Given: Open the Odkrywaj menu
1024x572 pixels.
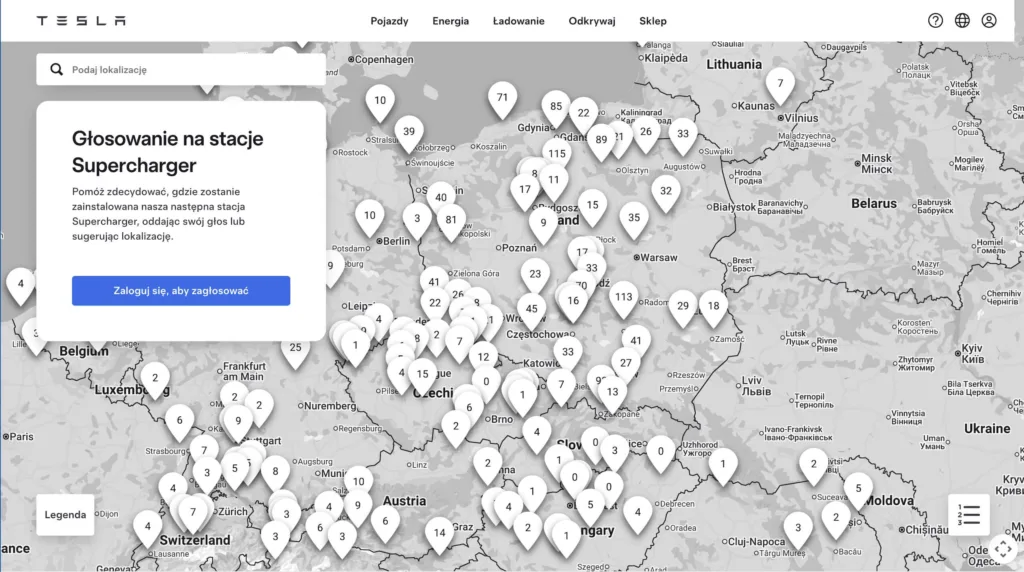Looking at the screenshot, I should pos(592,21).
